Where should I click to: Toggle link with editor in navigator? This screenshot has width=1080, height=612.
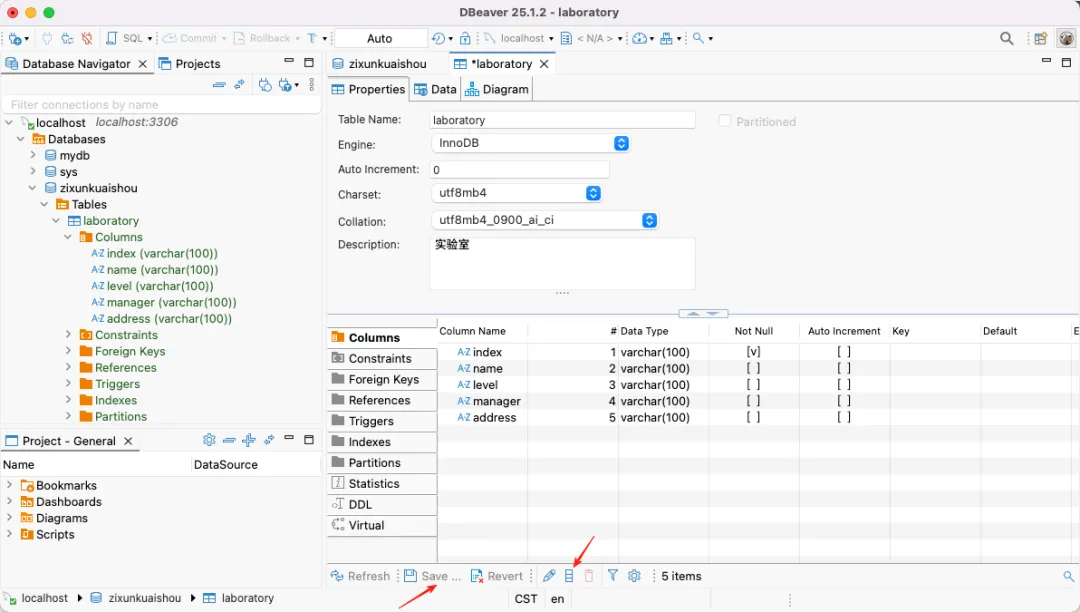click(x=239, y=85)
